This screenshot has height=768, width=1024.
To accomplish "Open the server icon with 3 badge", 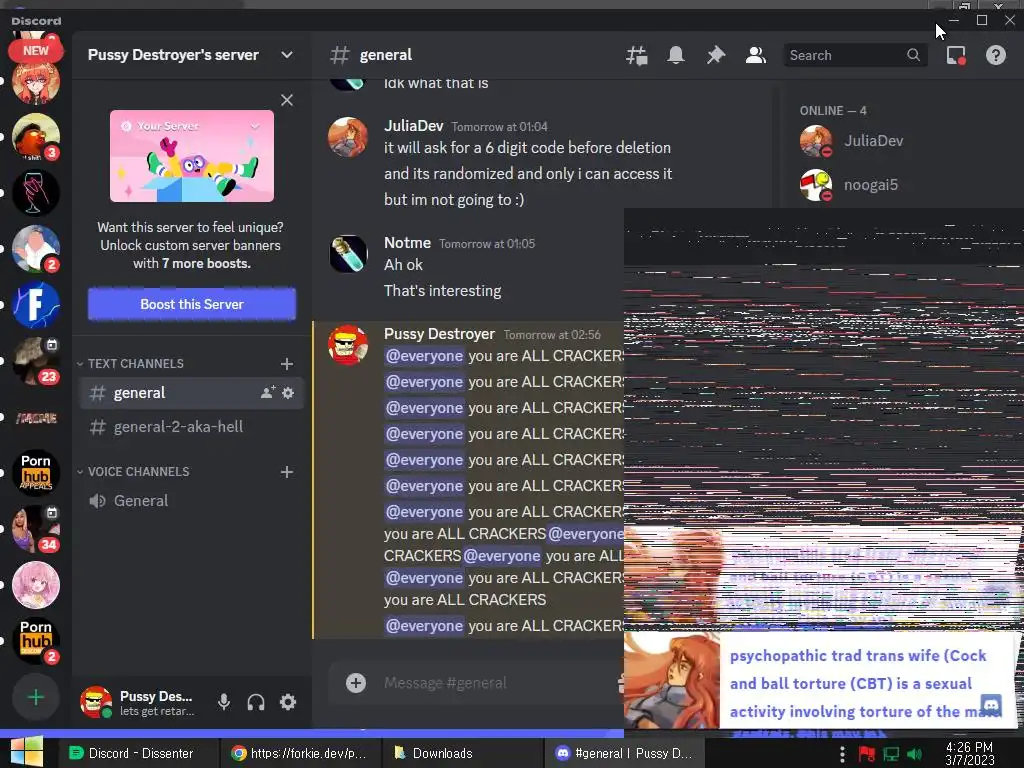I will 36,137.
